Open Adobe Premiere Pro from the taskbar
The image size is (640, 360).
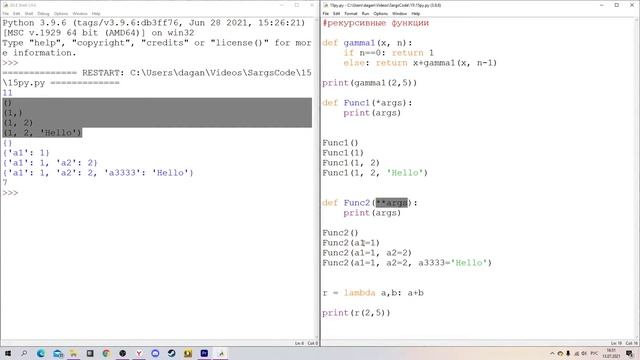(204, 353)
